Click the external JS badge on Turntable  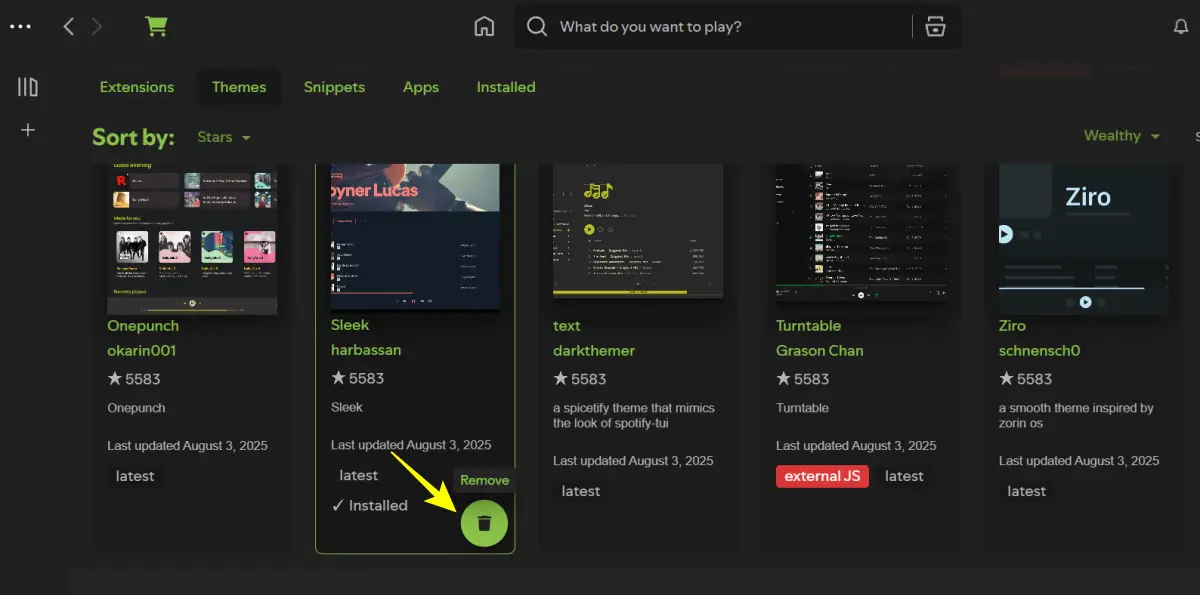(822, 476)
